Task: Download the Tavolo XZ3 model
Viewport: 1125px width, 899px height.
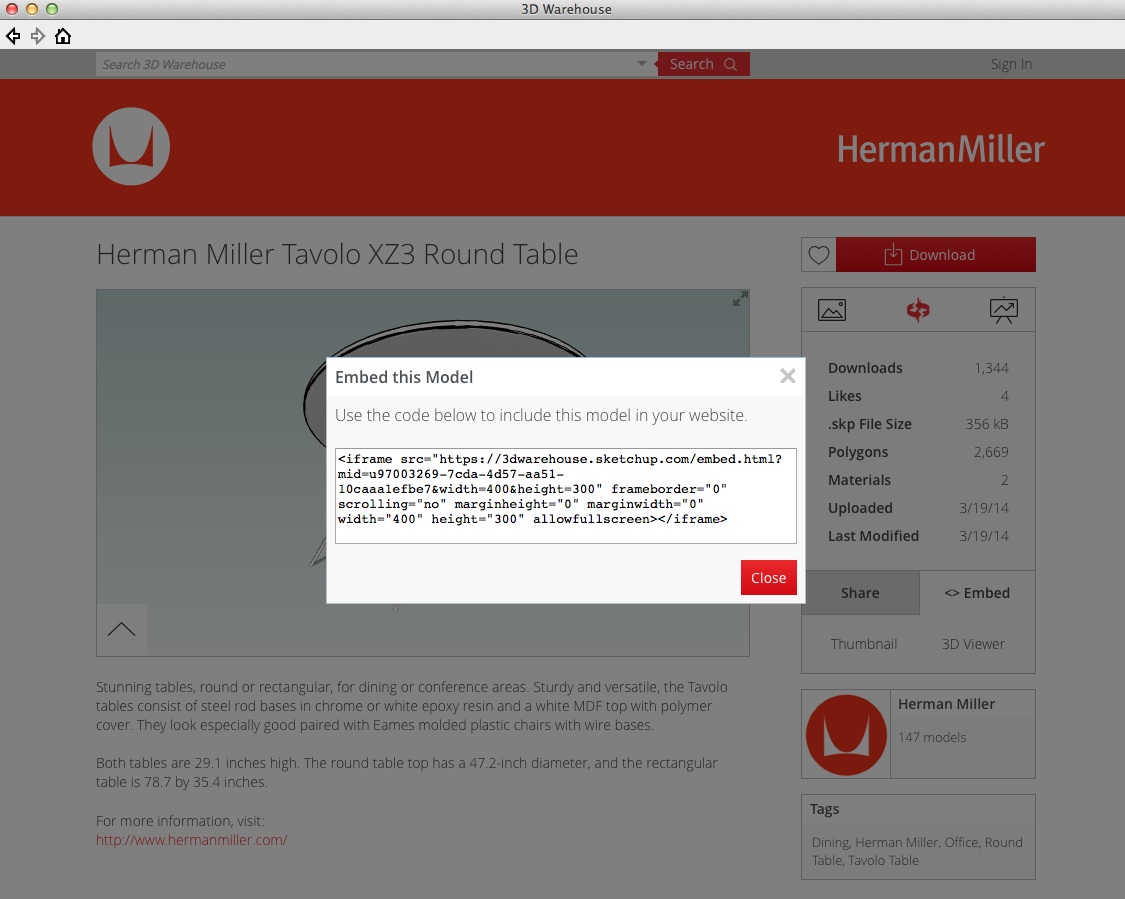Action: click(x=936, y=255)
